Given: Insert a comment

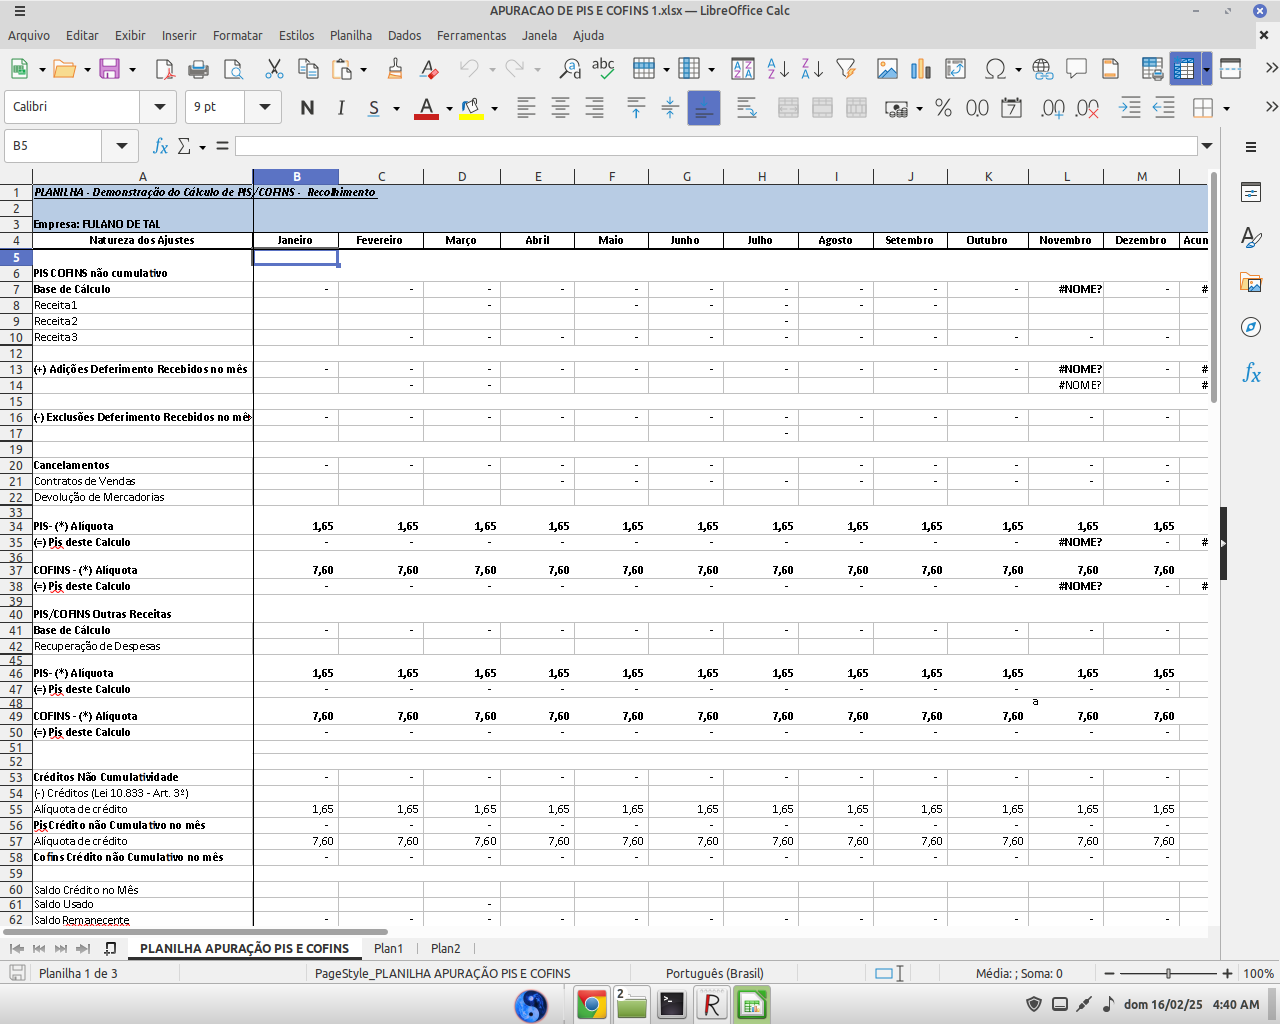Looking at the screenshot, I should pos(1076,69).
